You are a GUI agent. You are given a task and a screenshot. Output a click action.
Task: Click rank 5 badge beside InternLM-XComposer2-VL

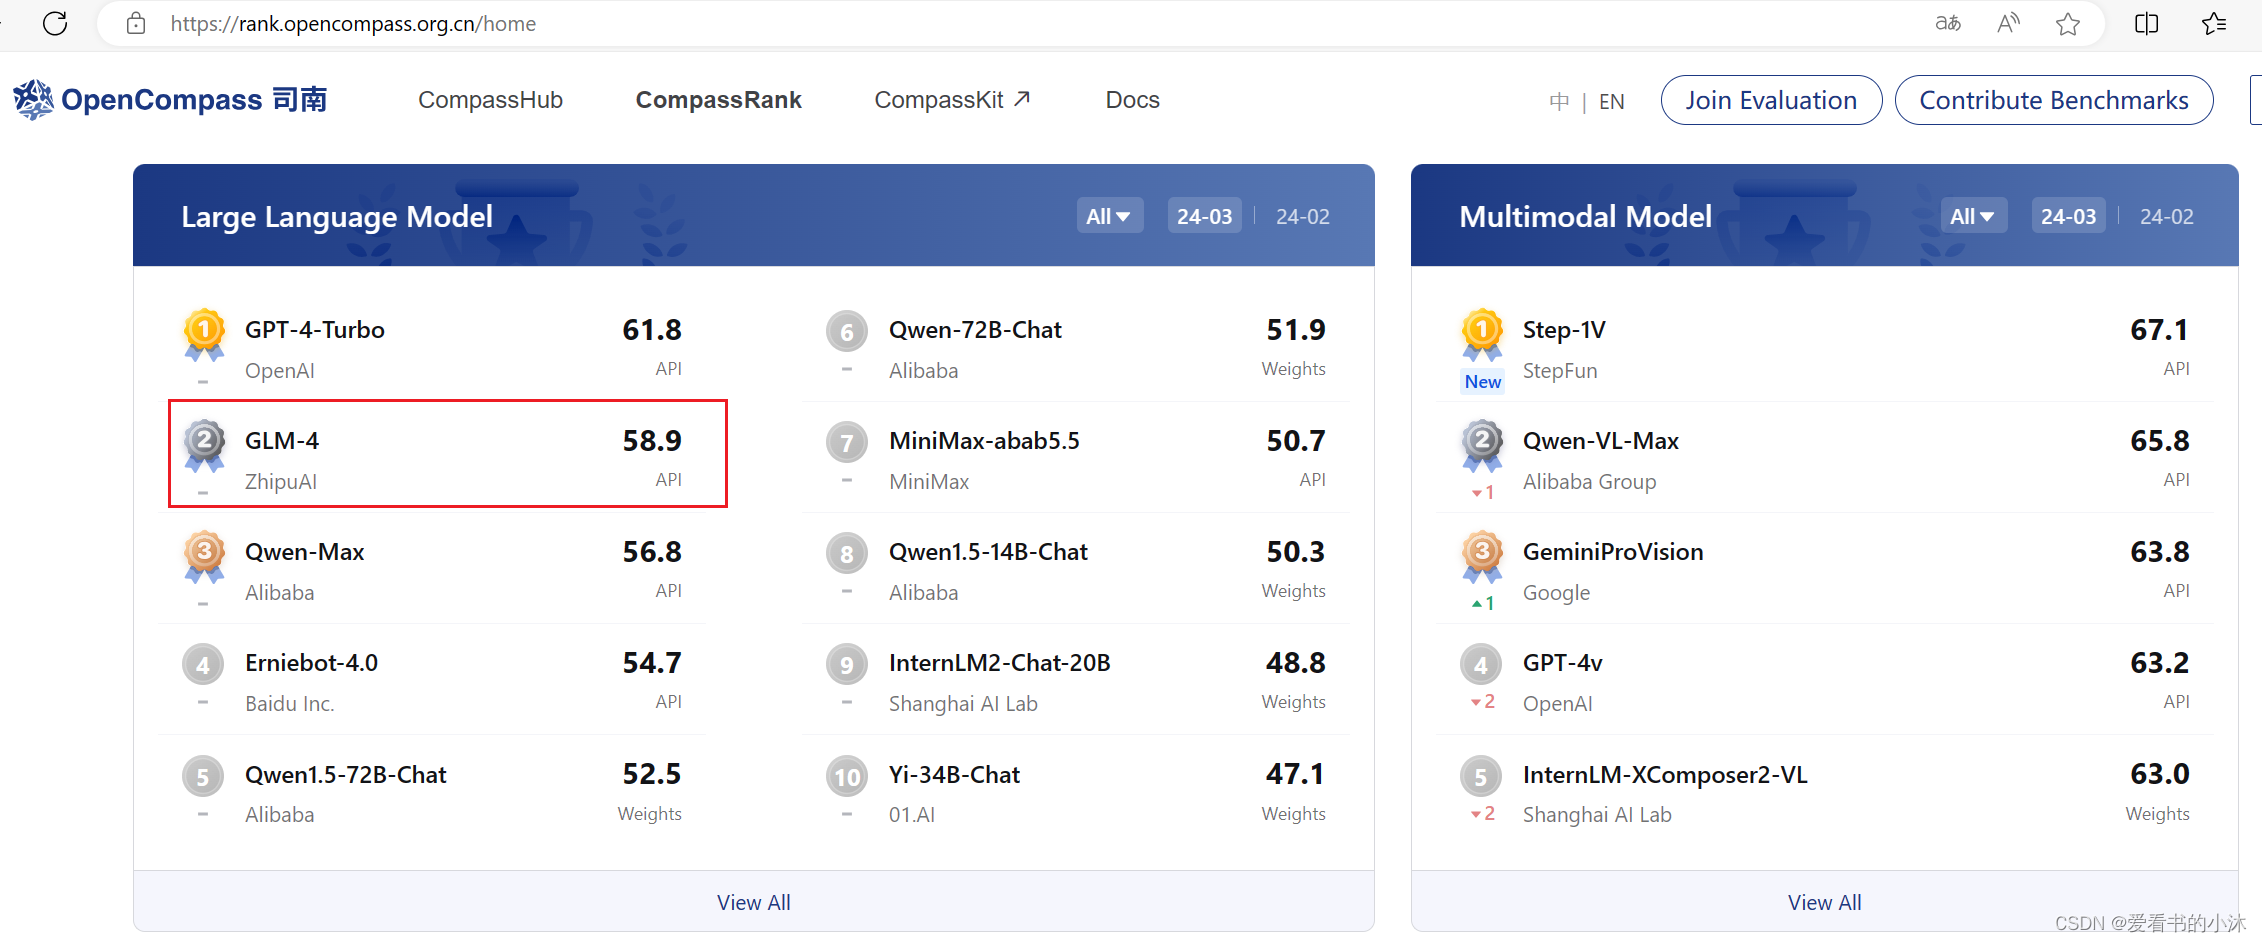pos(1481,777)
